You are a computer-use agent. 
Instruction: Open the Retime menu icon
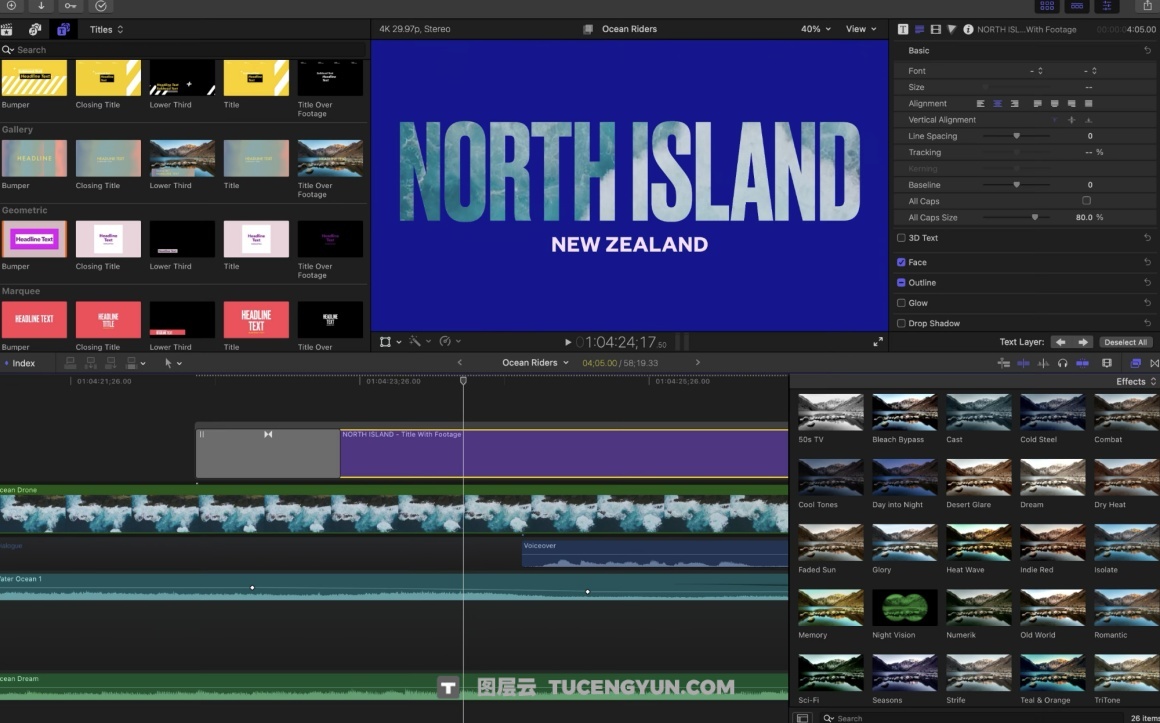446,341
